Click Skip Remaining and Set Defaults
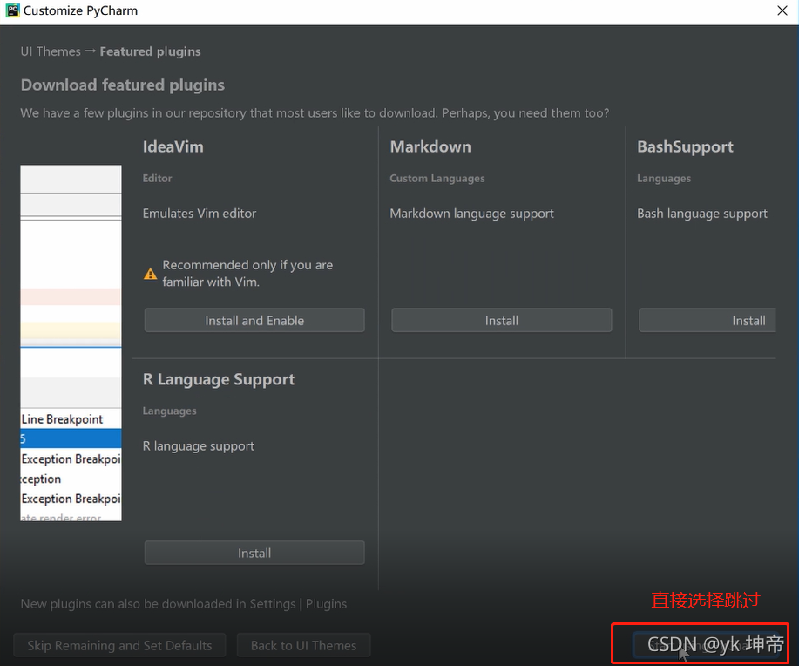 coord(120,646)
